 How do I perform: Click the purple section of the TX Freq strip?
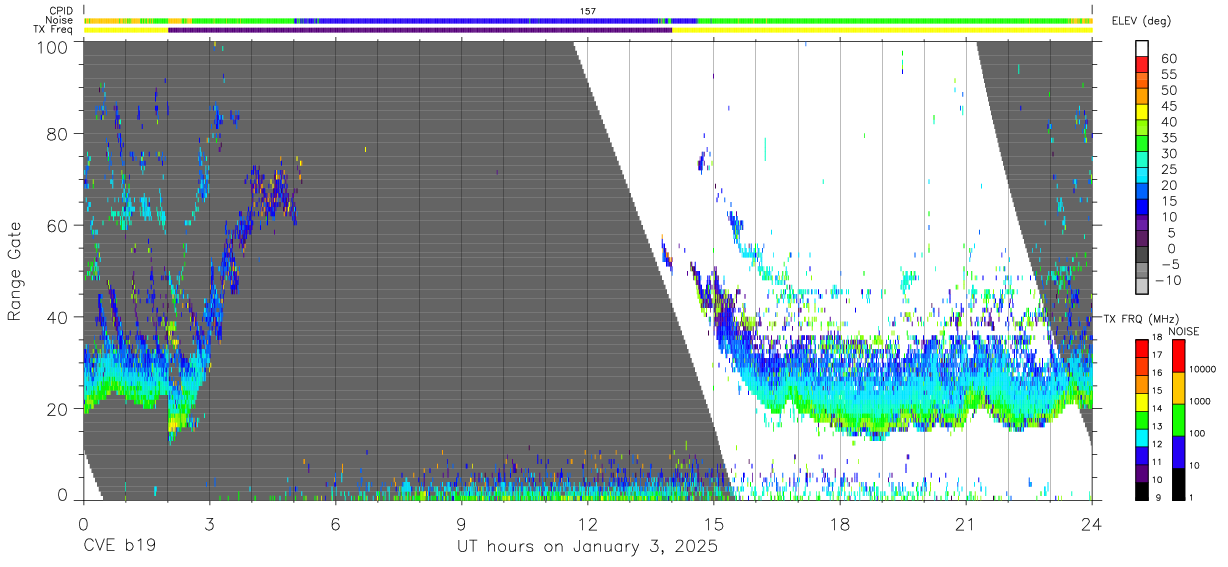420,30
